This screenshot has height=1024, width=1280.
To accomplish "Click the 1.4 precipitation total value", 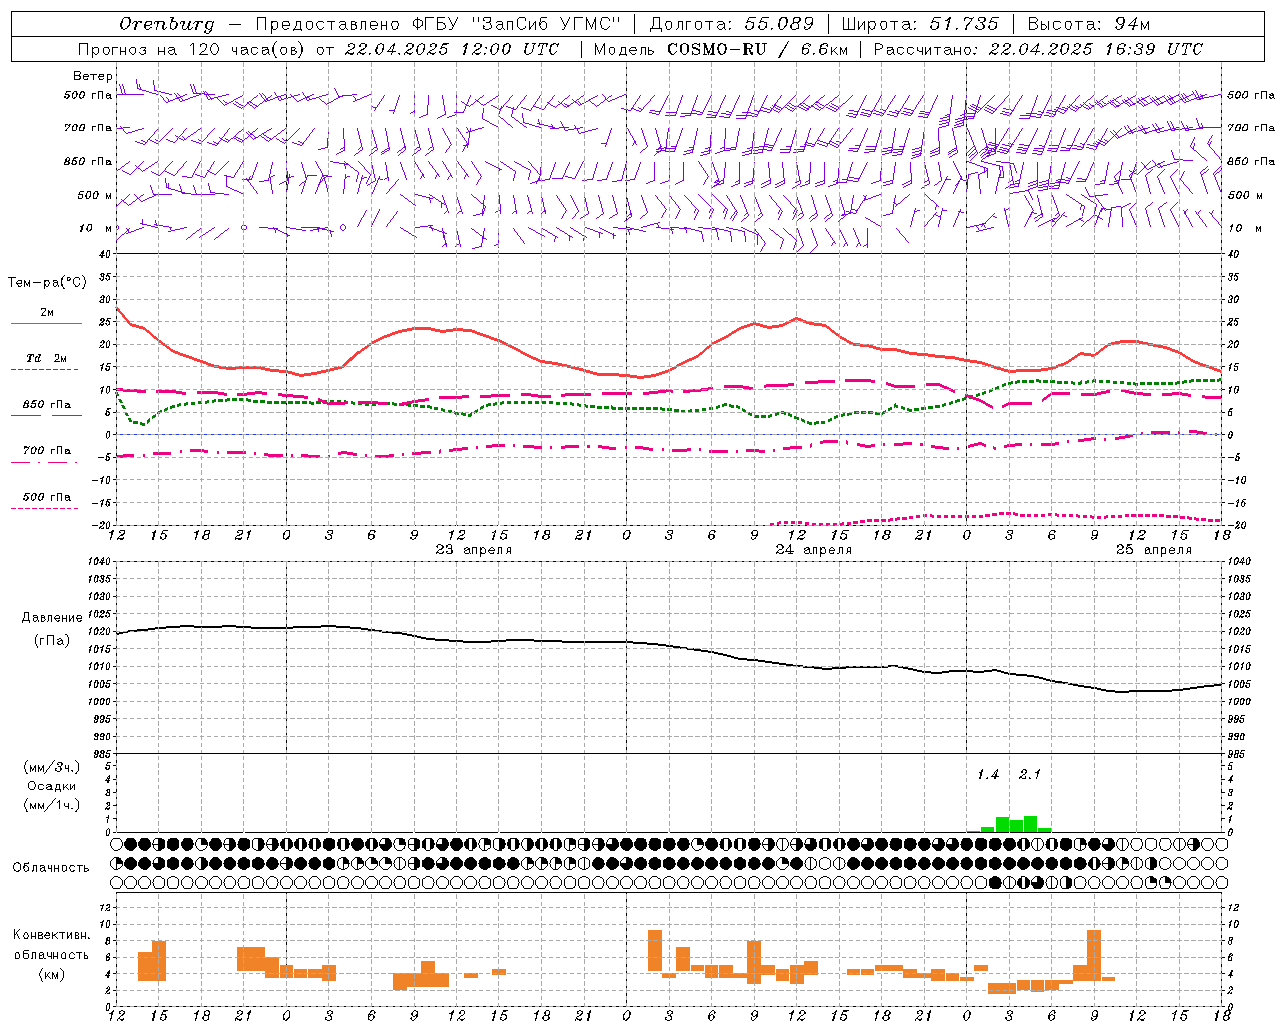I will point(988,775).
